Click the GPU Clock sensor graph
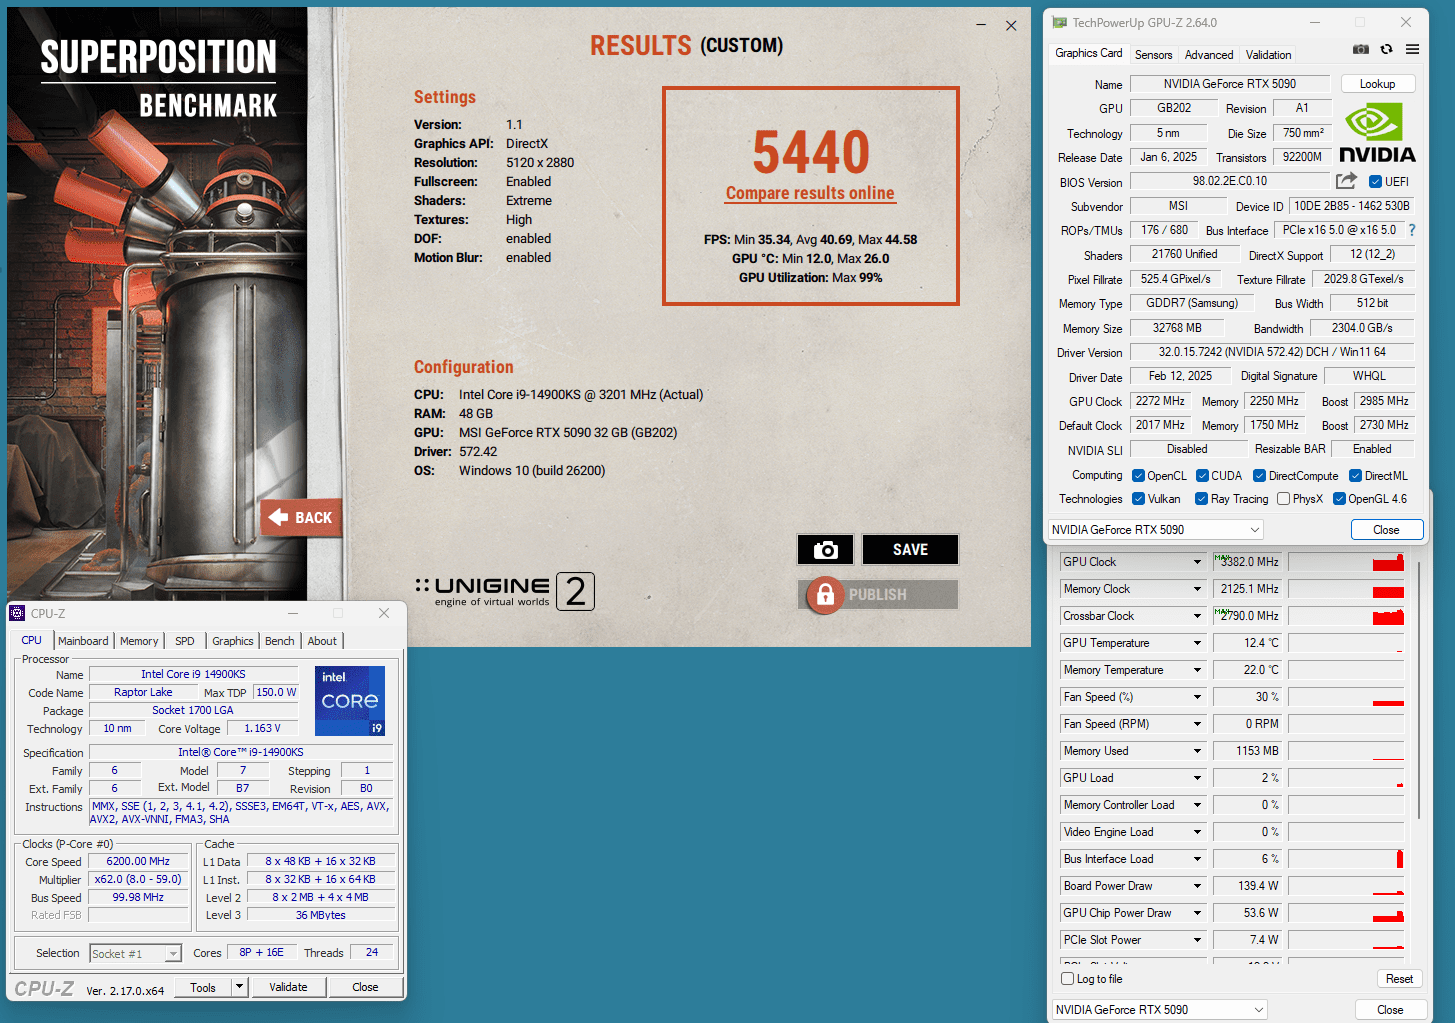 pyautogui.click(x=1346, y=562)
